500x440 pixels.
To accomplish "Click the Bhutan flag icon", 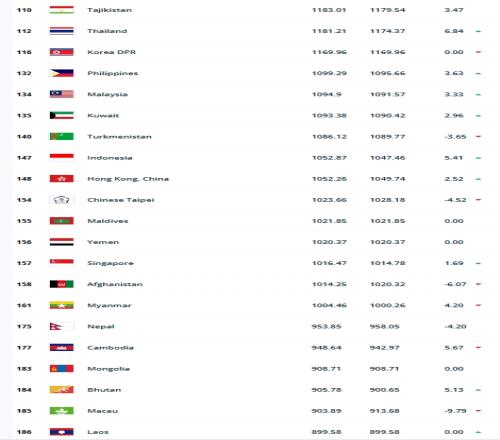I will [x=61, y=390].
